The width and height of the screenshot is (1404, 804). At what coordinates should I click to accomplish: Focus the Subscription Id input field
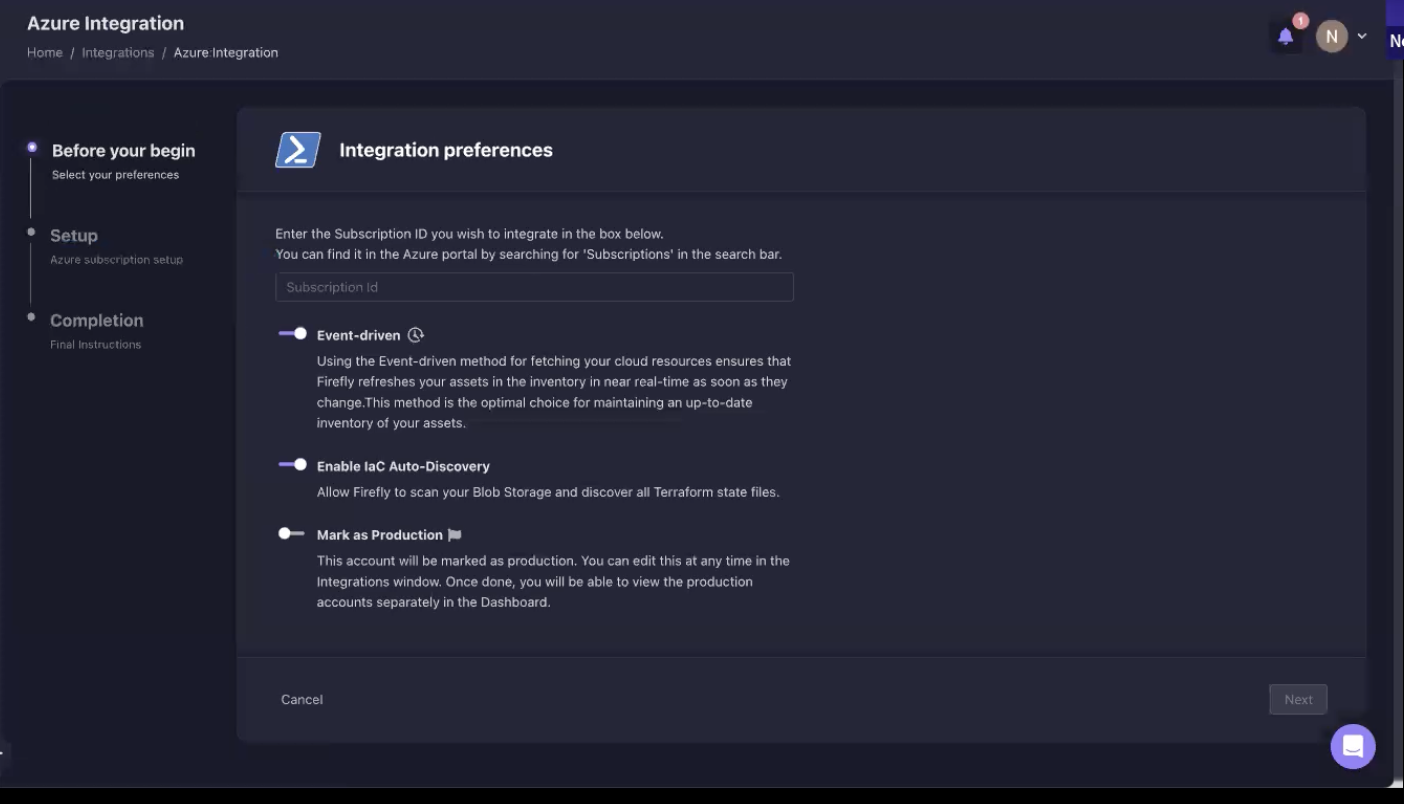click(534, 287)
